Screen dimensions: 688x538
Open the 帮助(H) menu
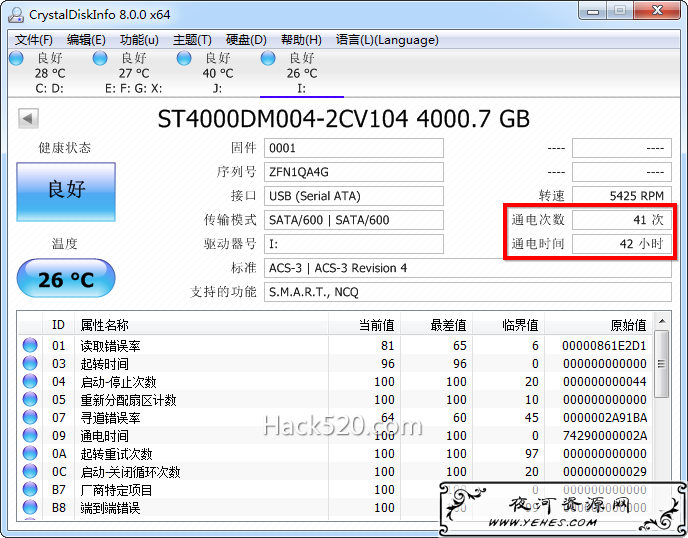click(301, 40)
